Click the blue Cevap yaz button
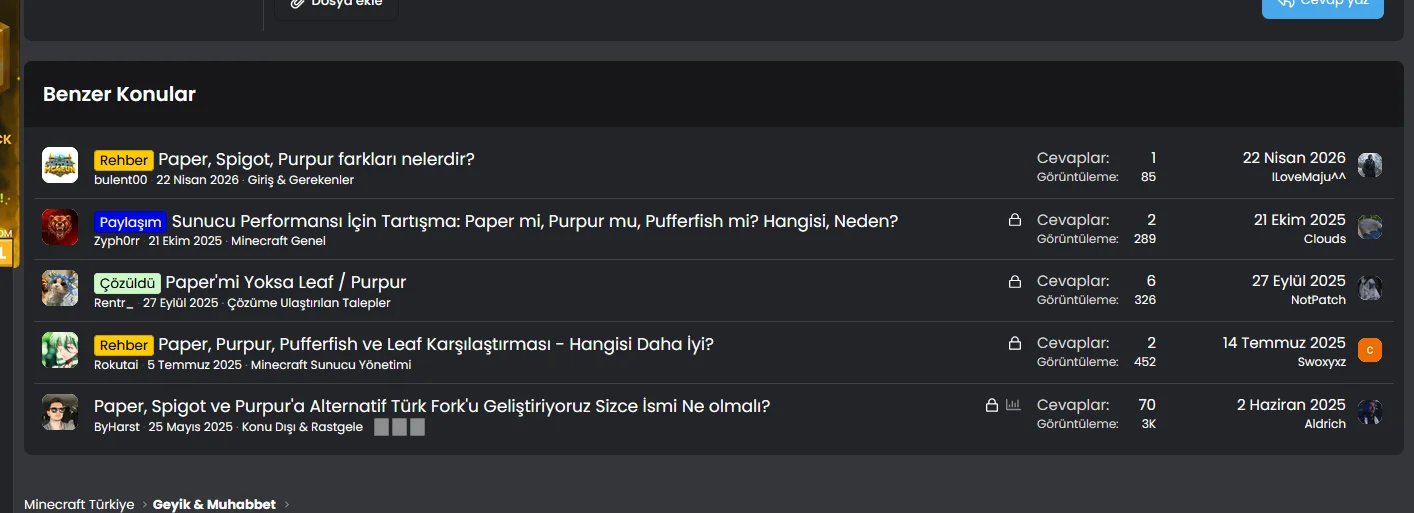Screen dimensions: 1414x513 [x=1323, y=5]
